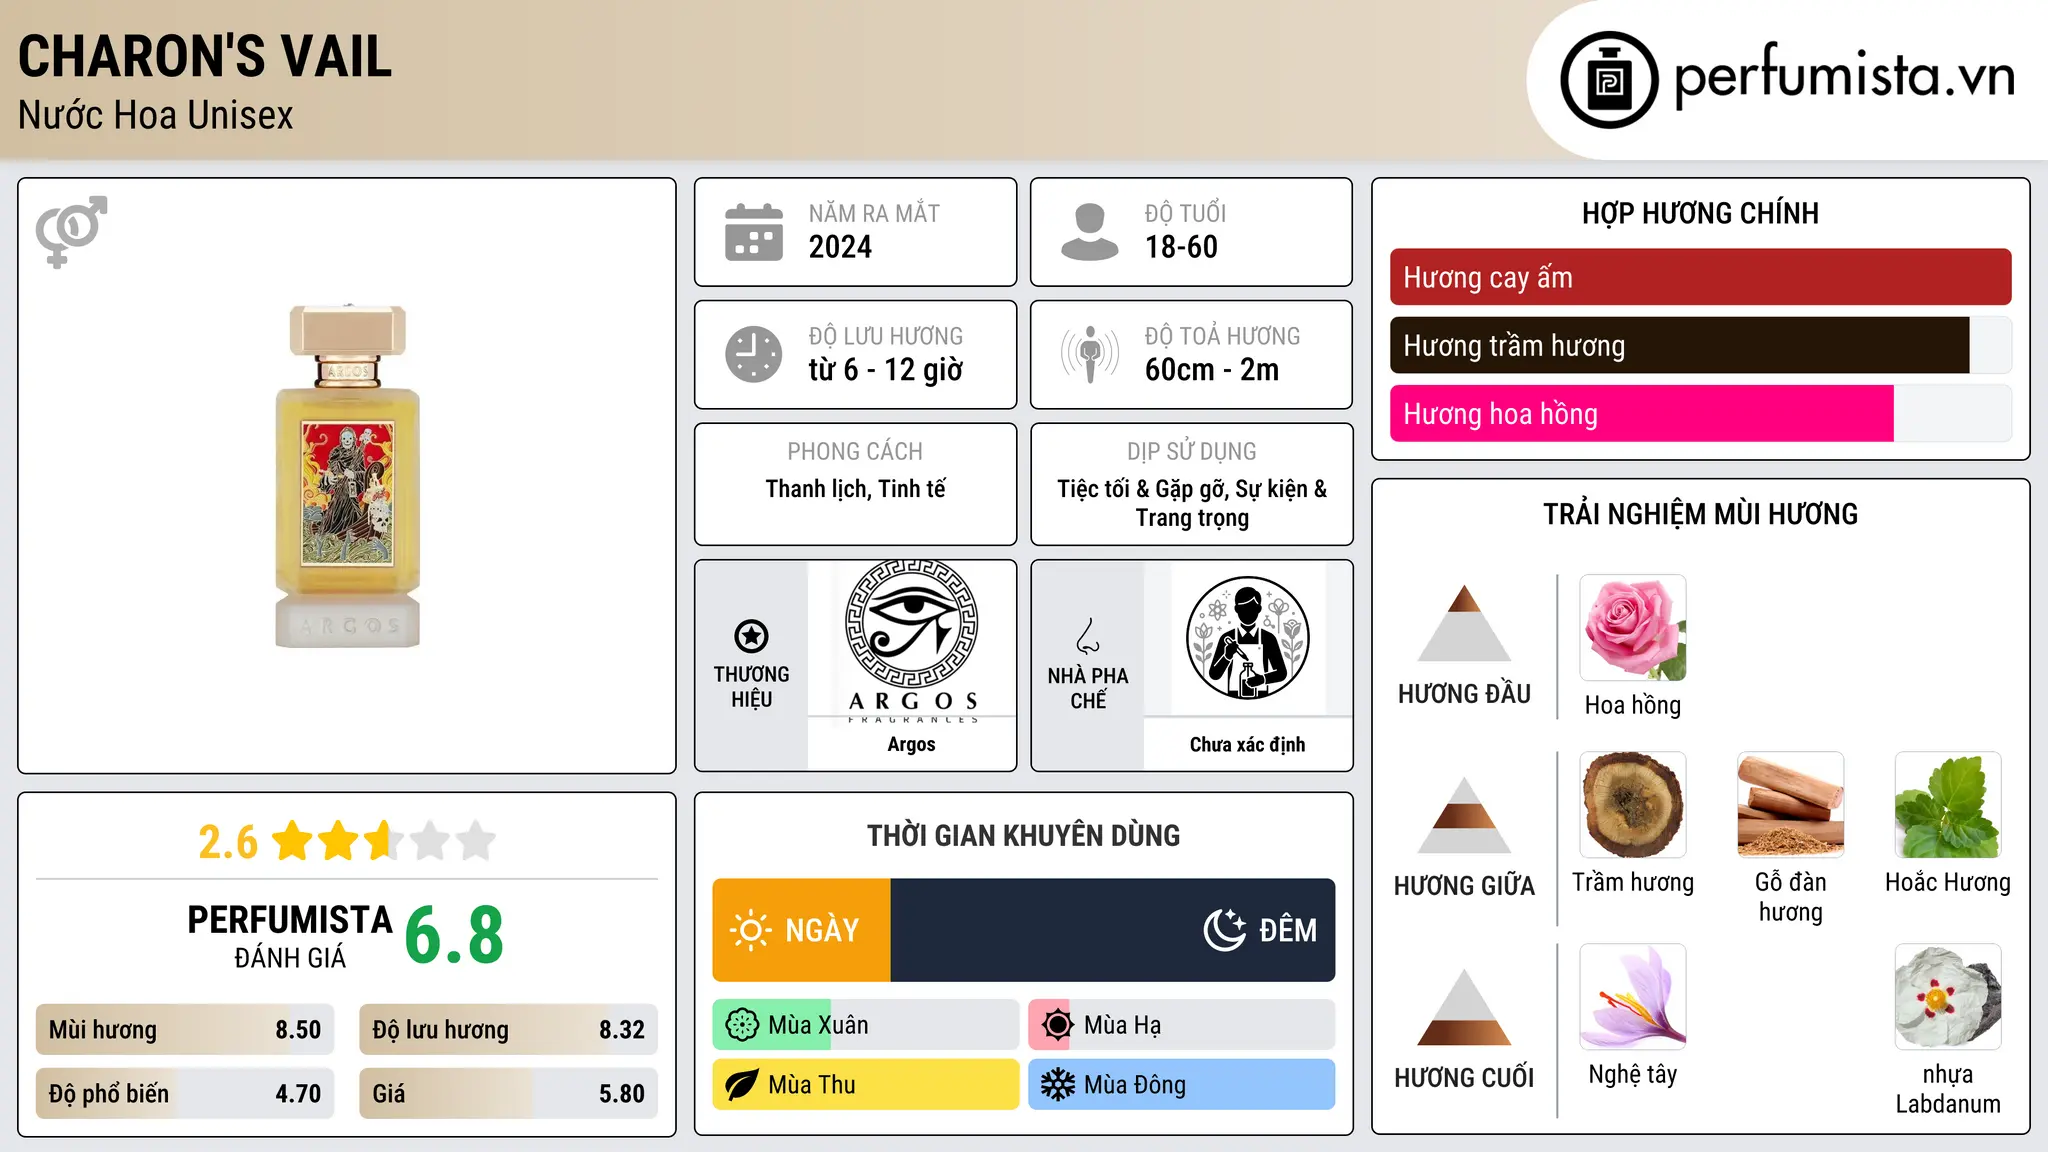
Task: Click the age range 18-60
Action: (x=1181, y=247)
